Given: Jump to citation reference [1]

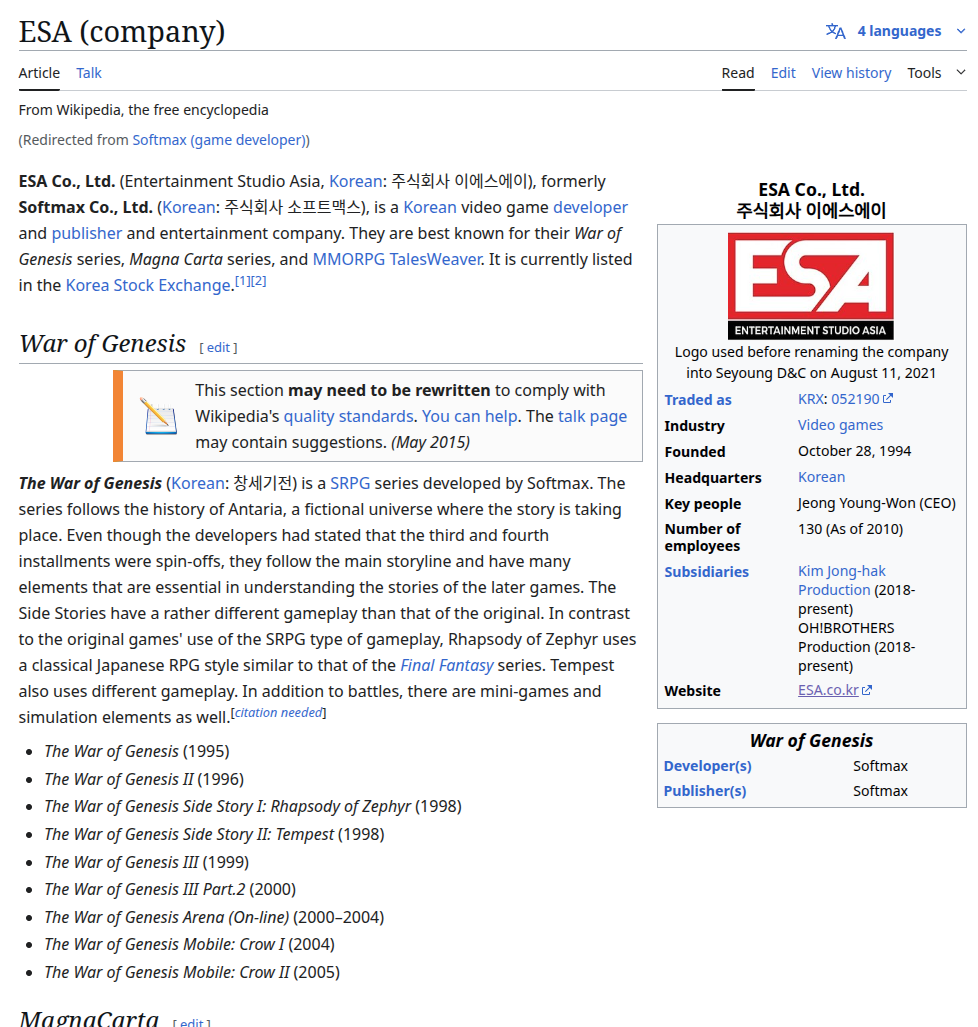Looking at the screenshot, I should click(242, 281).
